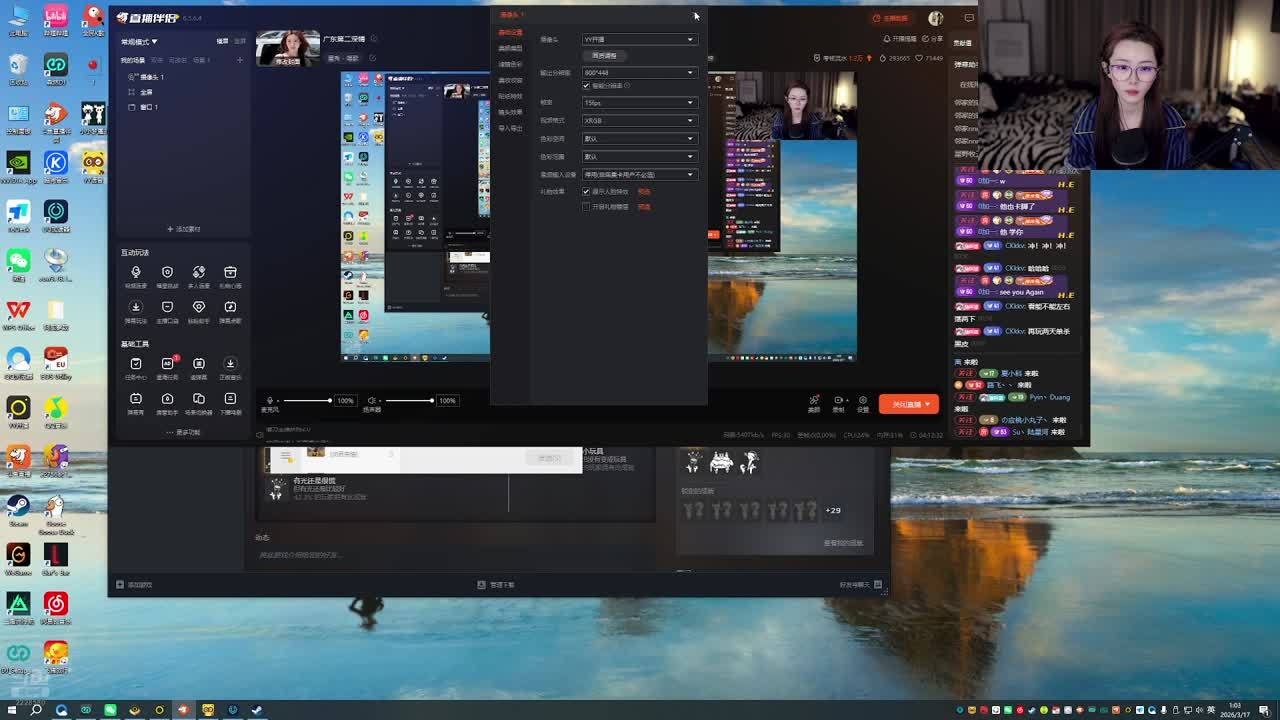Screen dimensions: 1280x720
Task: Mute the speaker 扬声器 icon
Action: click(x=371, y=401)
